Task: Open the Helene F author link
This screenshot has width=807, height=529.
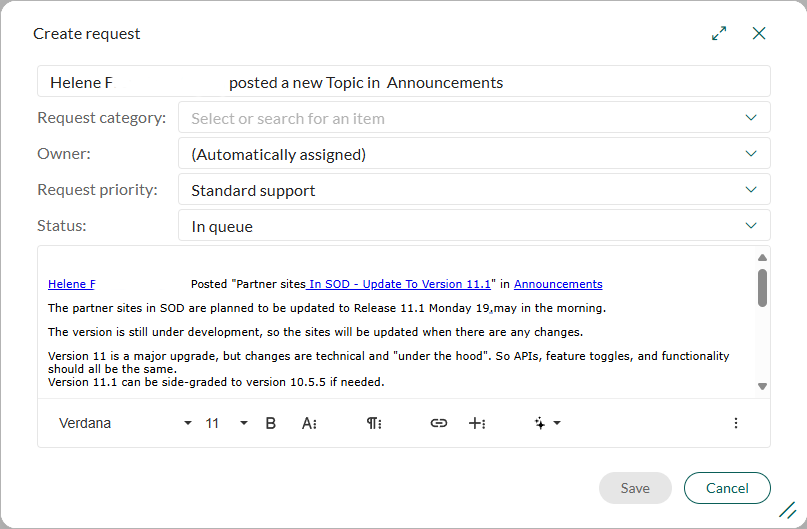Action: point(72,284)
